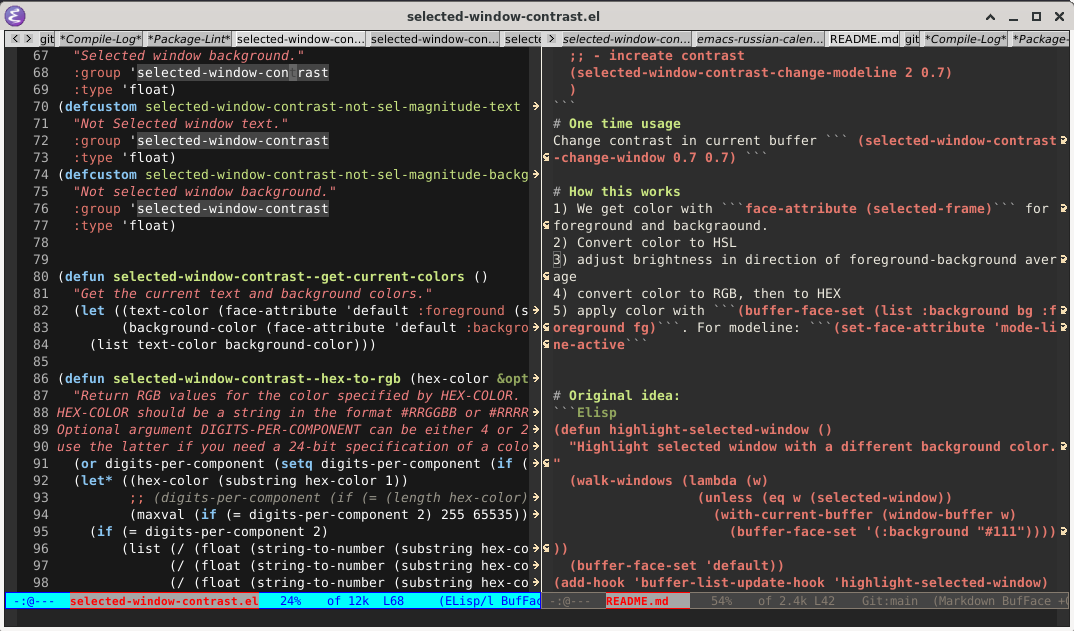This screenshot has height=631, width=1074.
Task: Click the Git:main indicator in mode line
Action: [889, 601]
